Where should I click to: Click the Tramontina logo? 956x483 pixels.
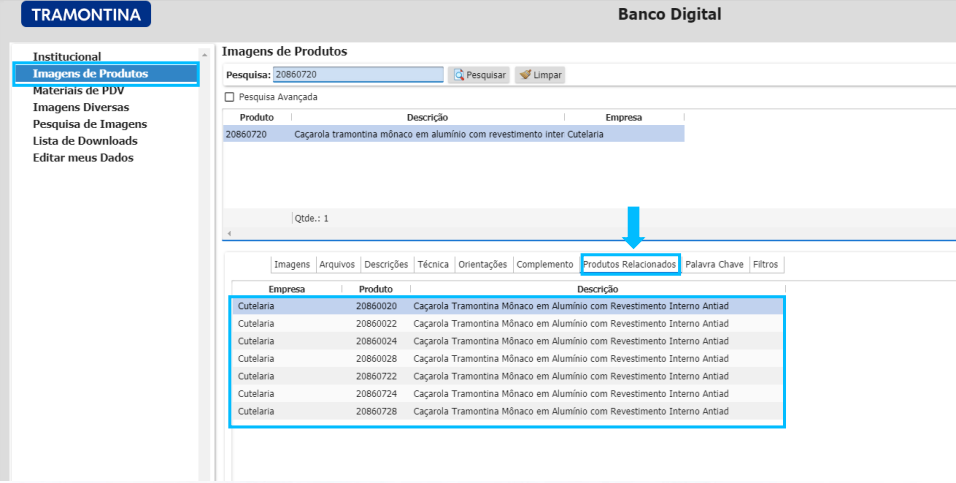86,14
